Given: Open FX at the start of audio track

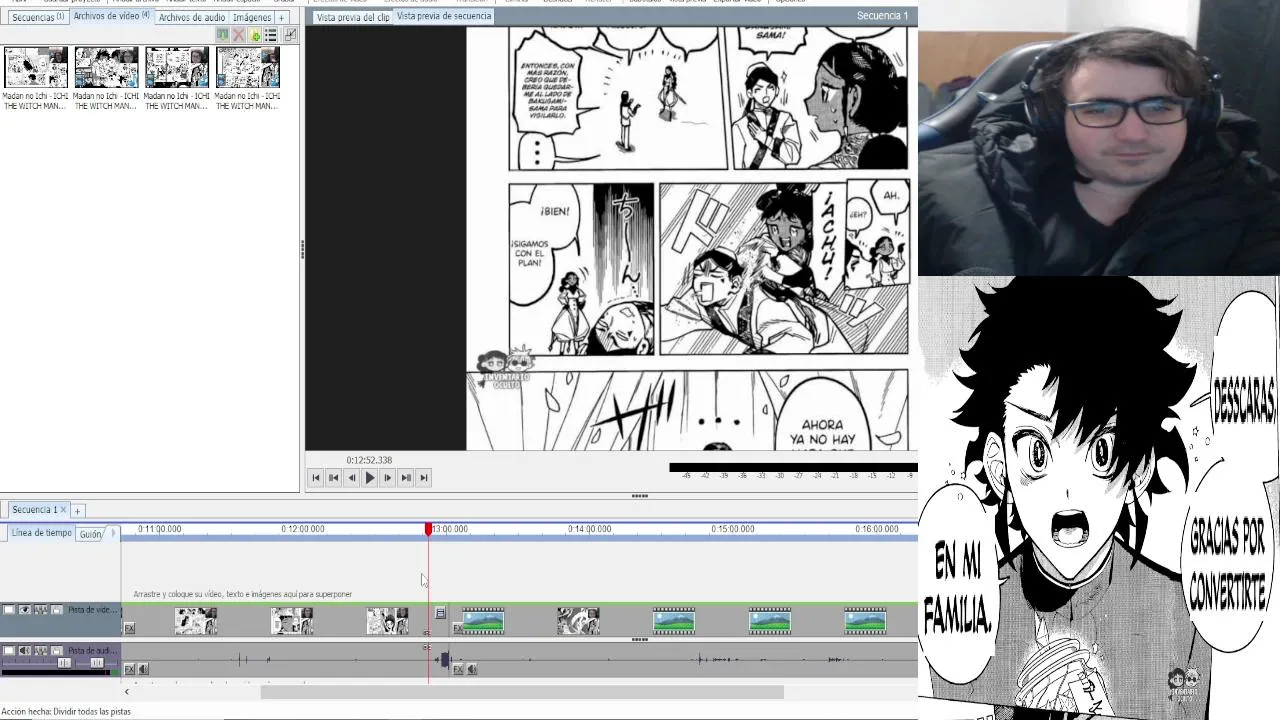Looking at the screenshot, I should click(x=129, y=669).
